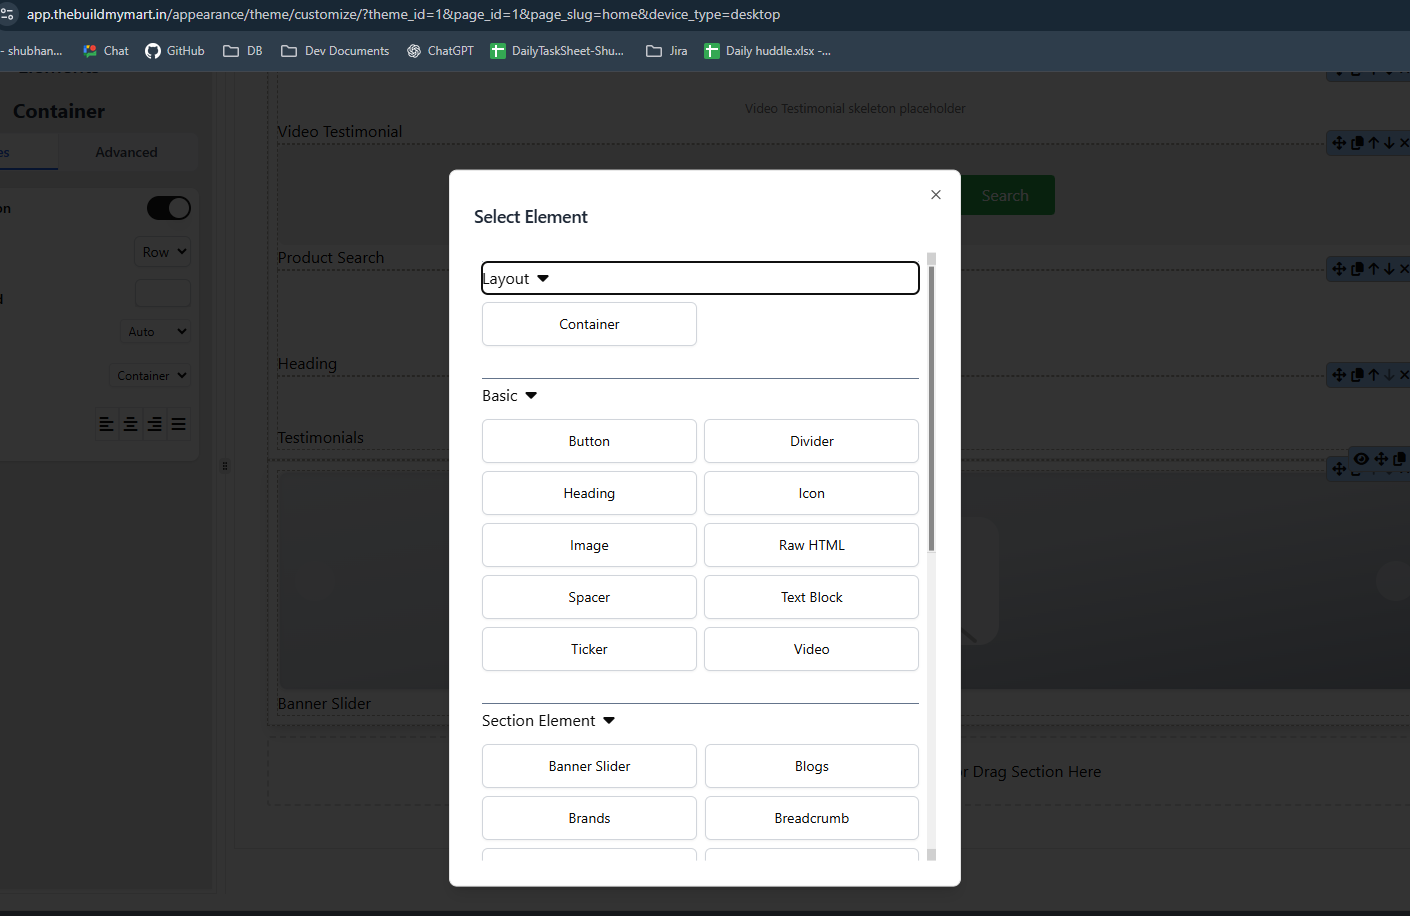This screenshot has height=916, width=1410.
Task: Open the Chat bookmark
Action: point(106,51)
